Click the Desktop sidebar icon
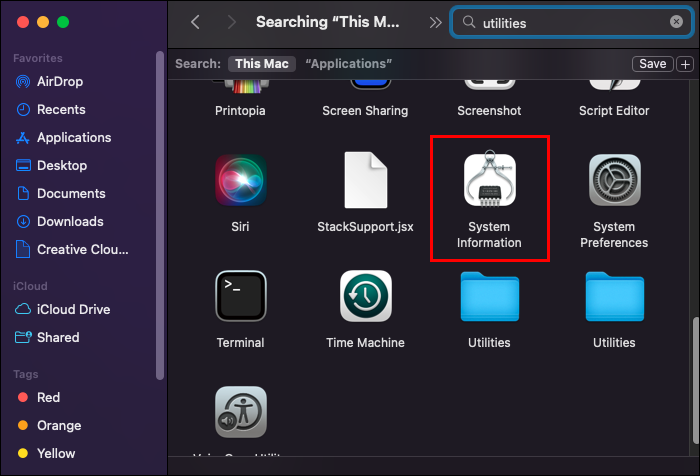 point(23,165)
